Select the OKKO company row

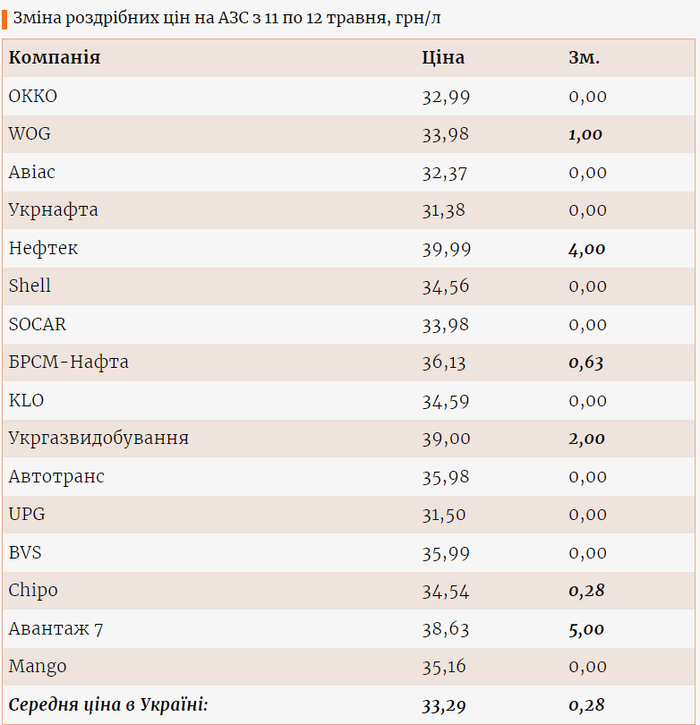[33, 96]
